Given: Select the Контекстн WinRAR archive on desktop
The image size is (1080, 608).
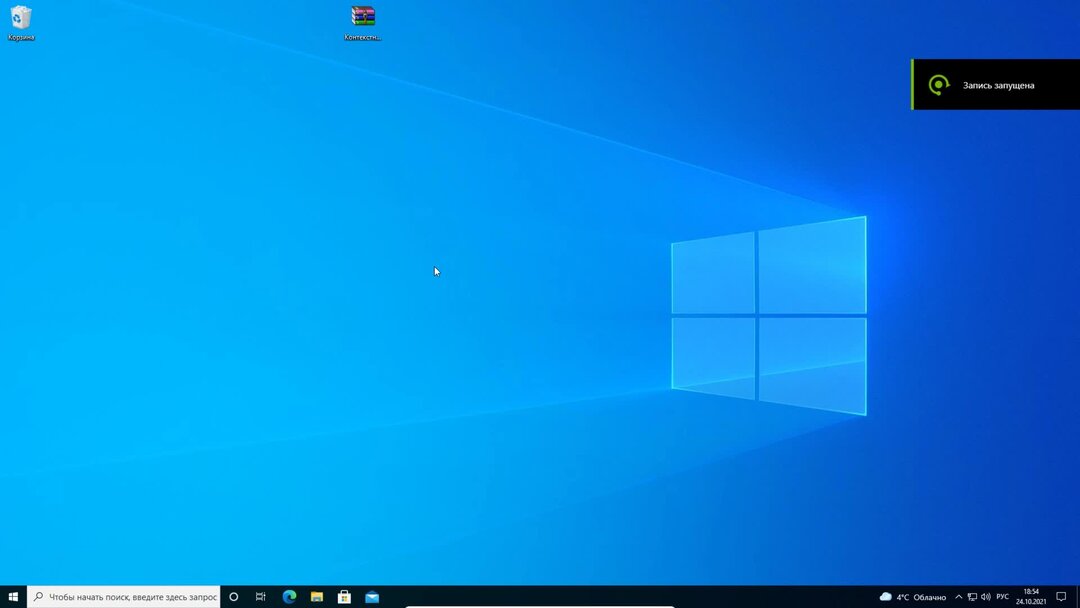Looking at the screenshot, I should coord(362,18).
